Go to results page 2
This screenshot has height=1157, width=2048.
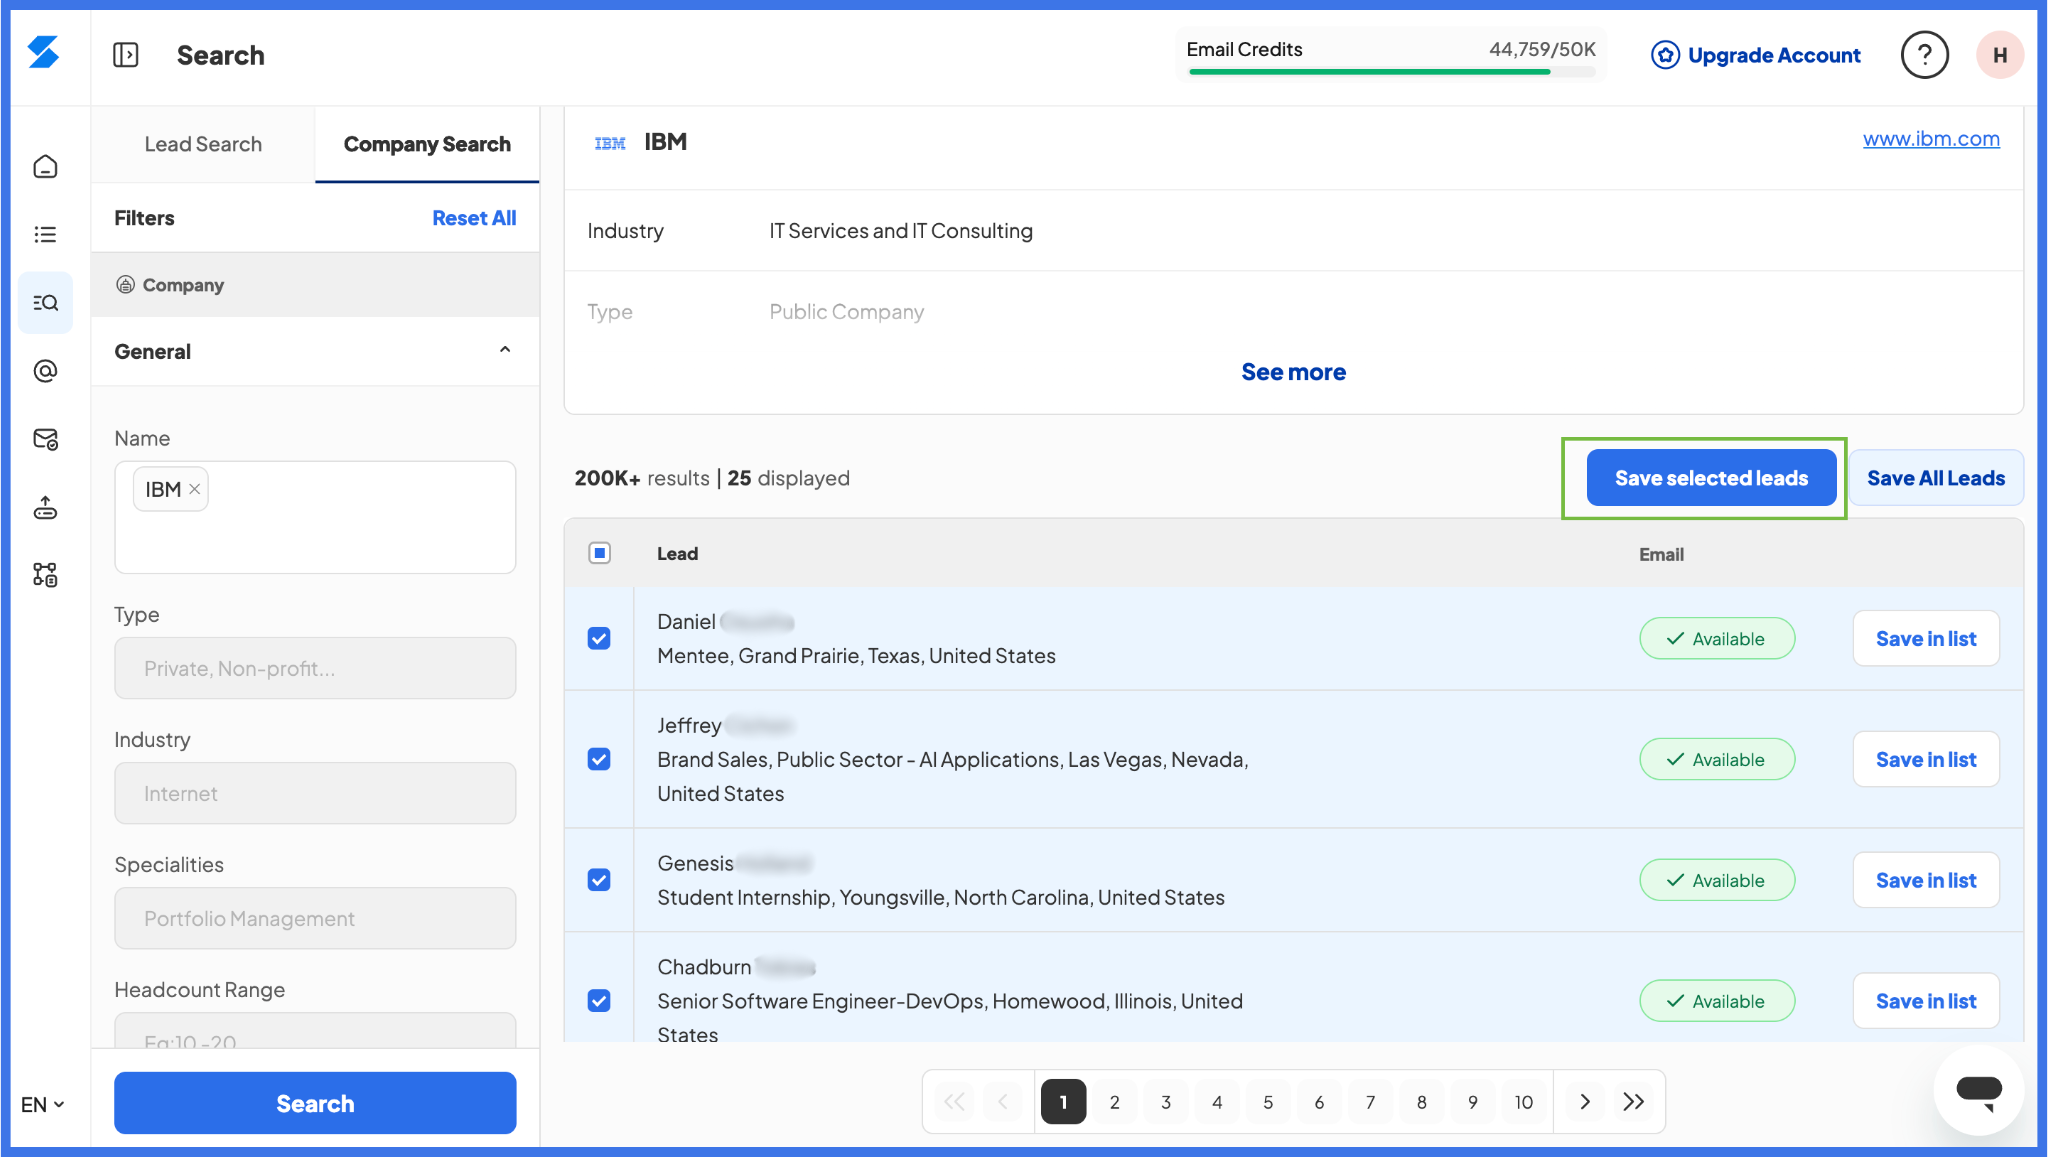(x=1114, y=1102)
